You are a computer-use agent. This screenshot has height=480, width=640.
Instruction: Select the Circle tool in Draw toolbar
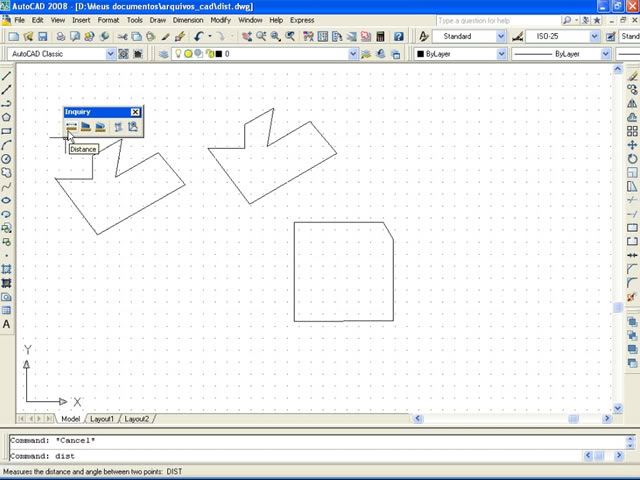point(6,159)
